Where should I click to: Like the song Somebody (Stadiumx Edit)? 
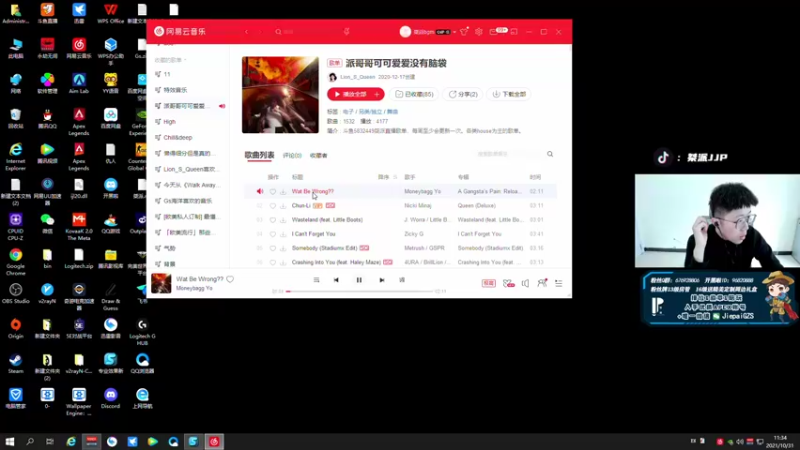(273, 248)
